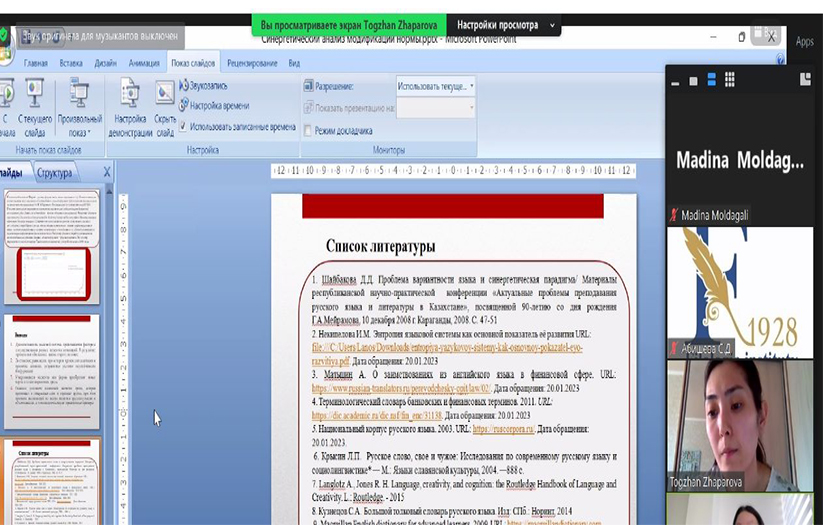Uncheck Использовать записанные времена checkbox
Viewport: 833px width, 525px height.
pyautogui.click(x=183, y=127)
